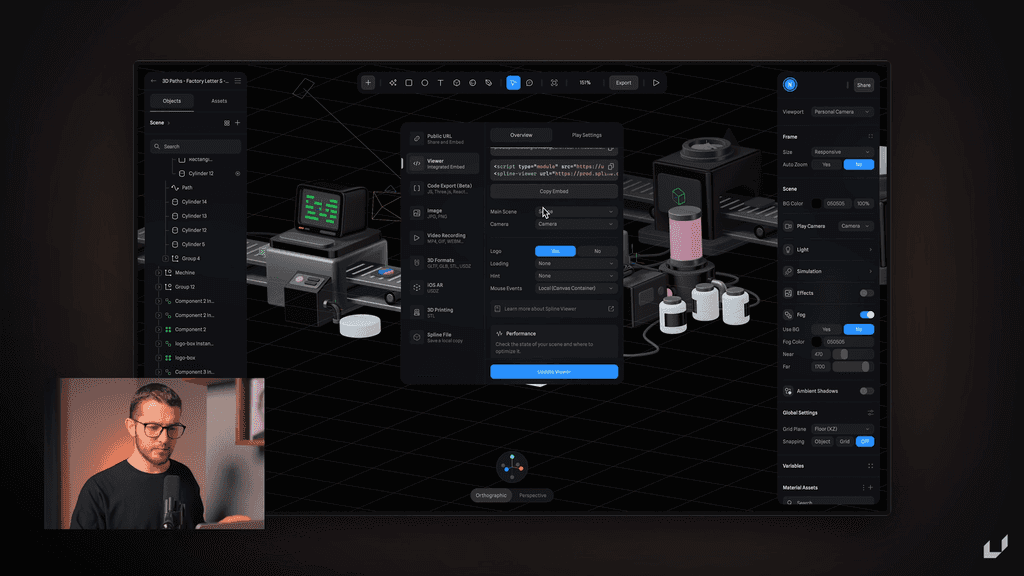Image resolution: width=1024 pixels, height=576 pixels.
Task: Click the Fog Color swatch
Action: pyautogui.click(x=816, y=342)
